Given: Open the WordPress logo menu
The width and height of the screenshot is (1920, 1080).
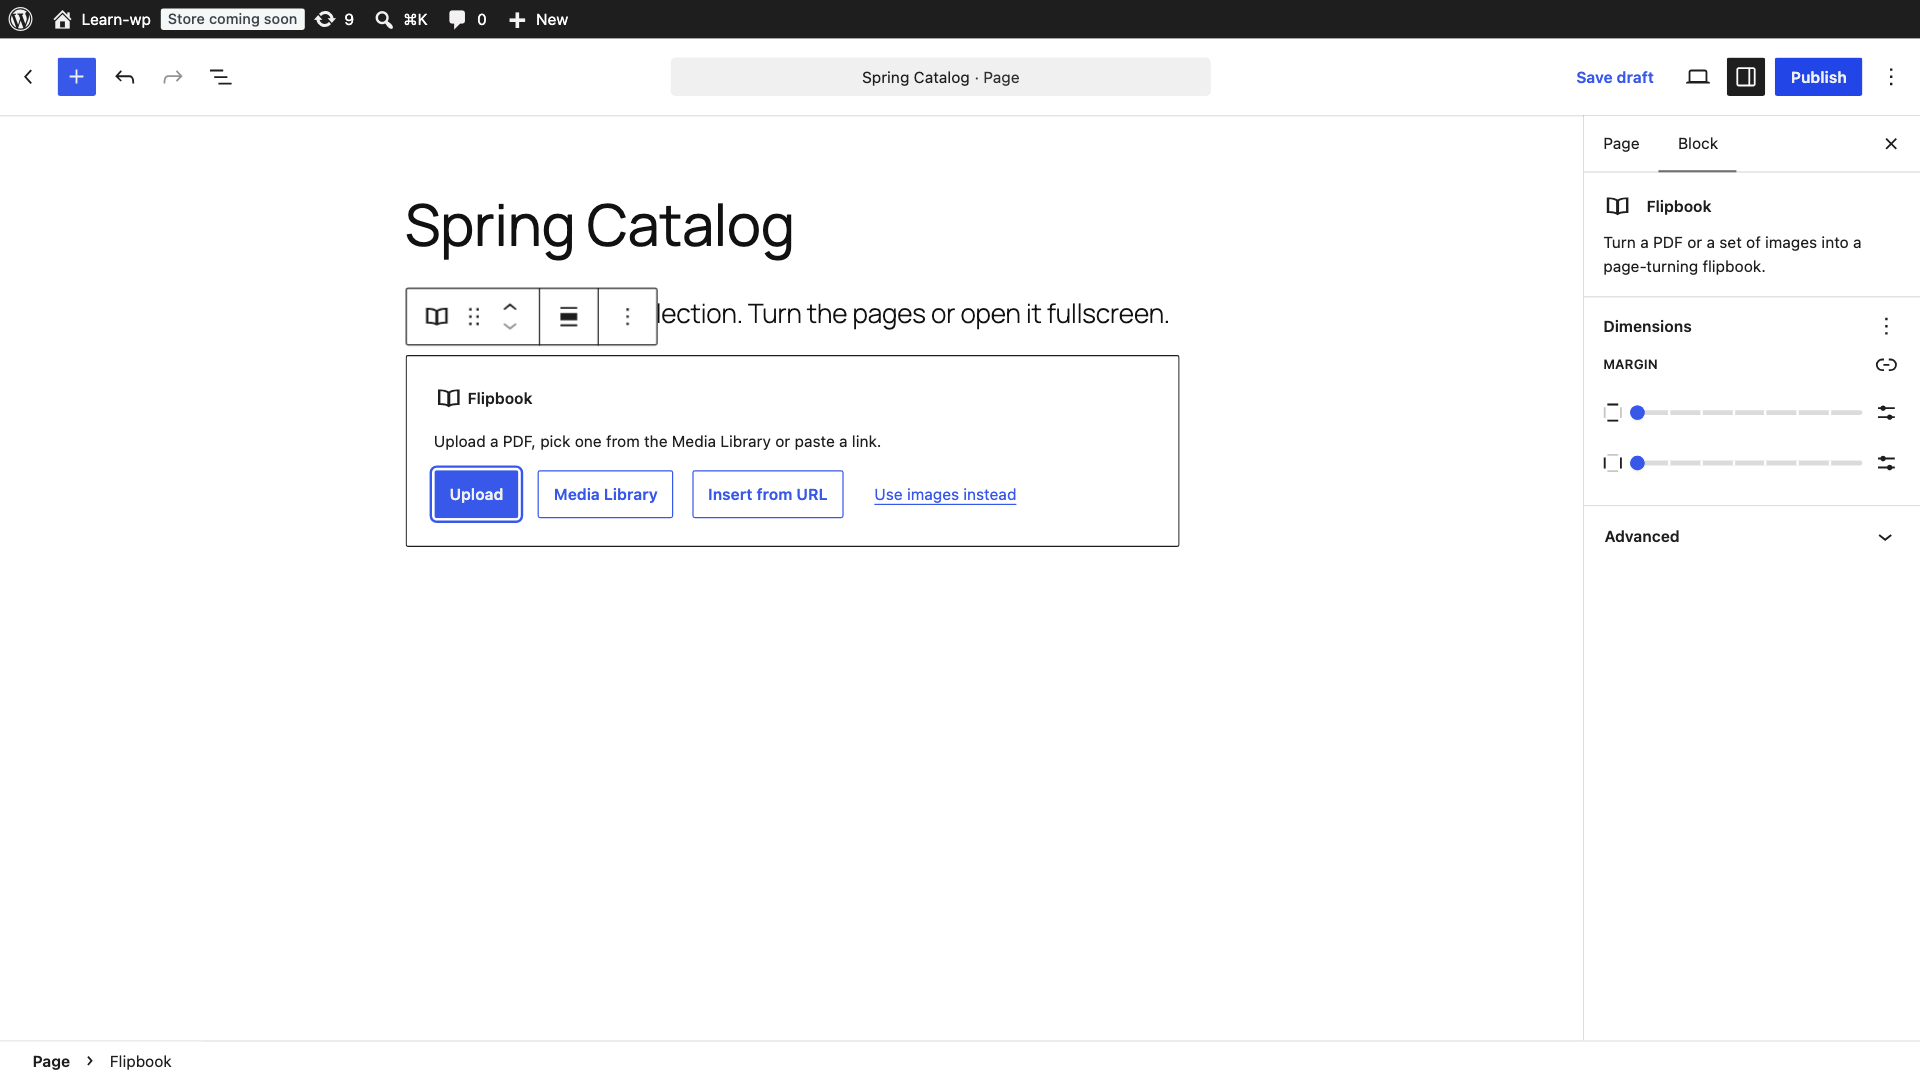Looking at the screenshot, I should [x=20, y=19].
